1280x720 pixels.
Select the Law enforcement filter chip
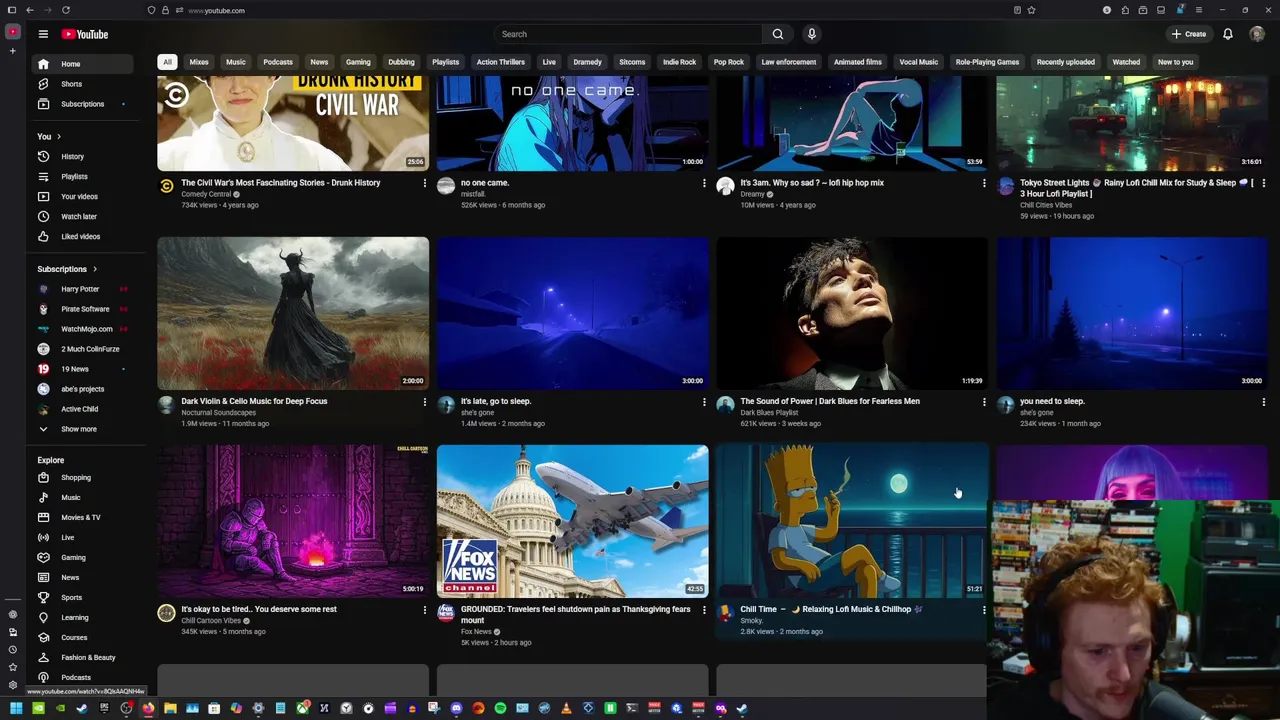tap(789, 62)
